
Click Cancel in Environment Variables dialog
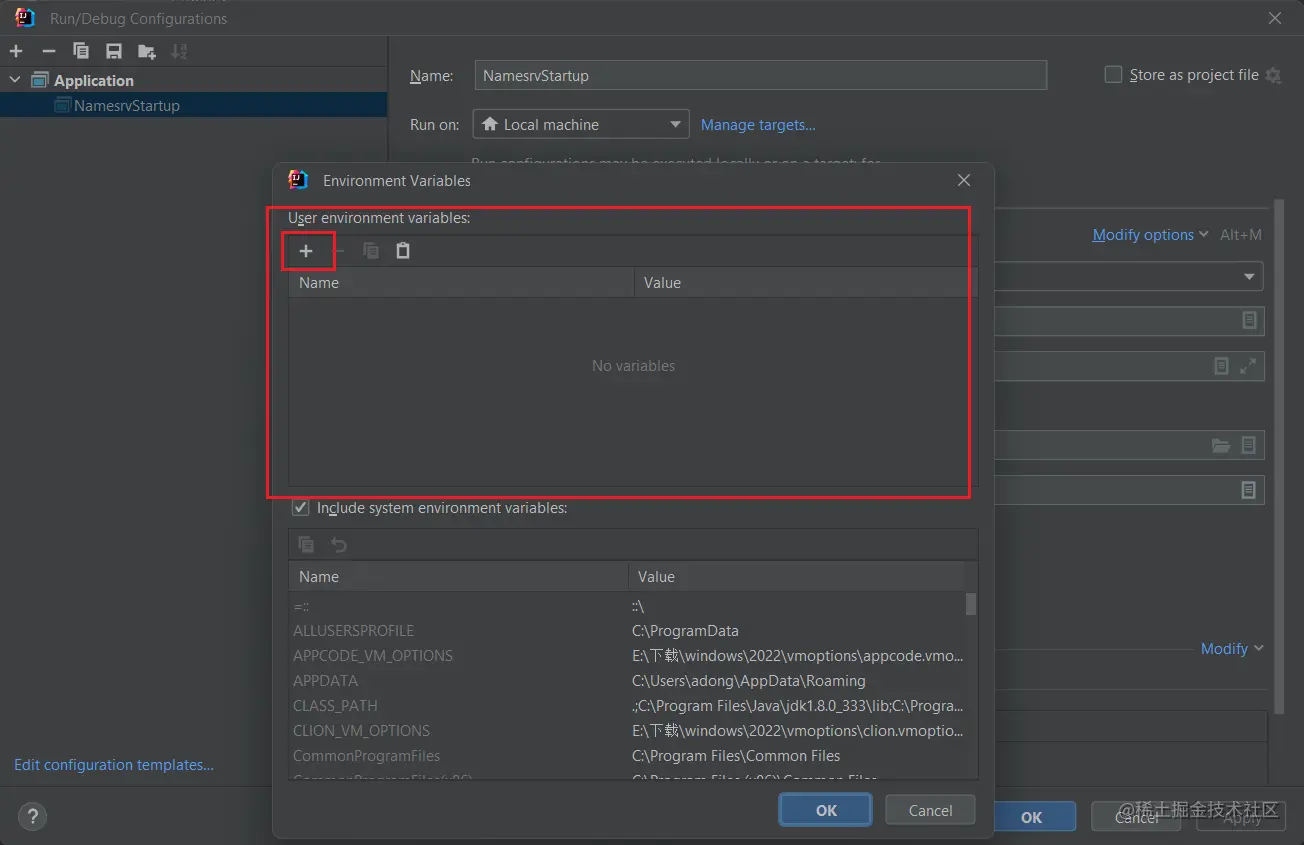[x=930, y=810]
